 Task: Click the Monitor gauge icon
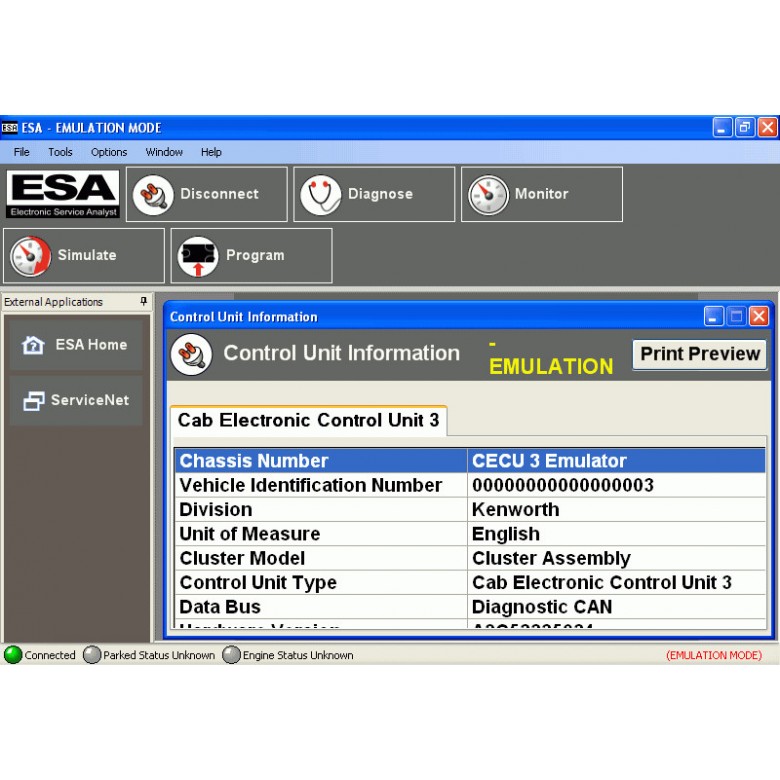click(488, 195)
